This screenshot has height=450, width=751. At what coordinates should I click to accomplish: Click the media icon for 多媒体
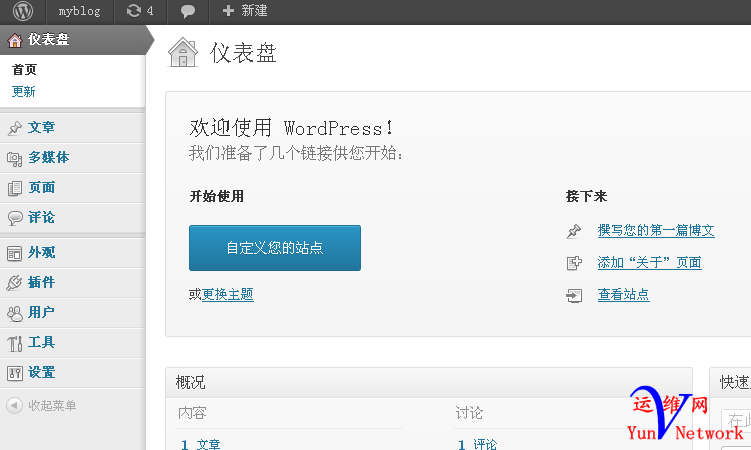tap(15, 158)
